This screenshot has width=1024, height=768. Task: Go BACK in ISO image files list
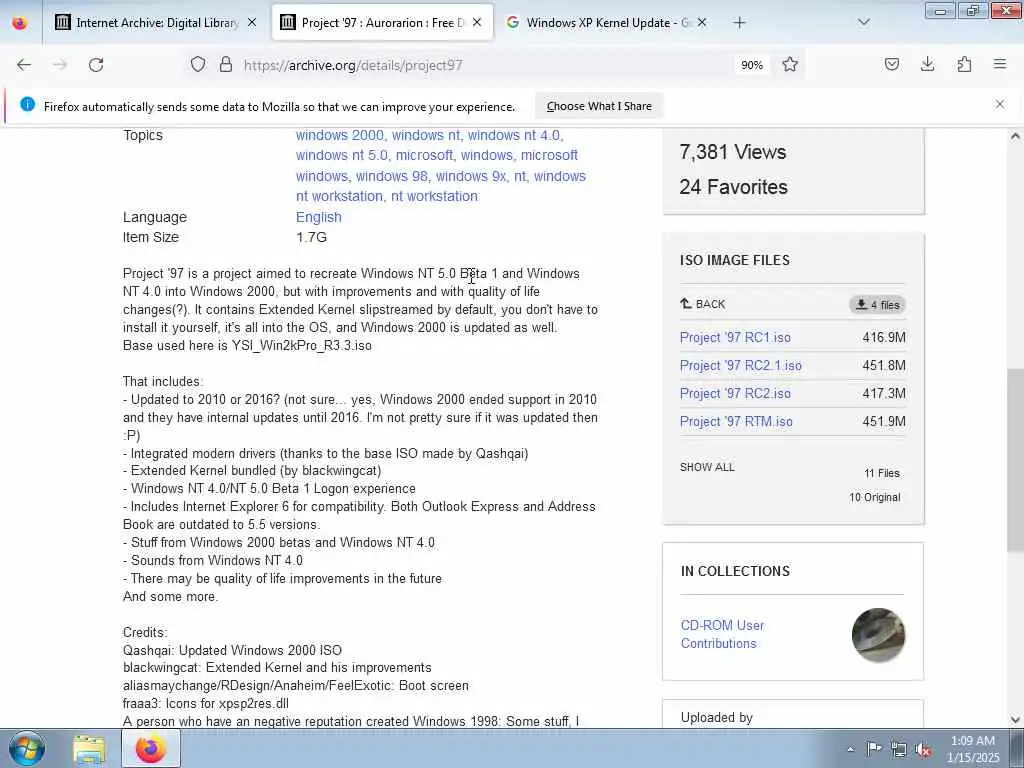(703, 304)
